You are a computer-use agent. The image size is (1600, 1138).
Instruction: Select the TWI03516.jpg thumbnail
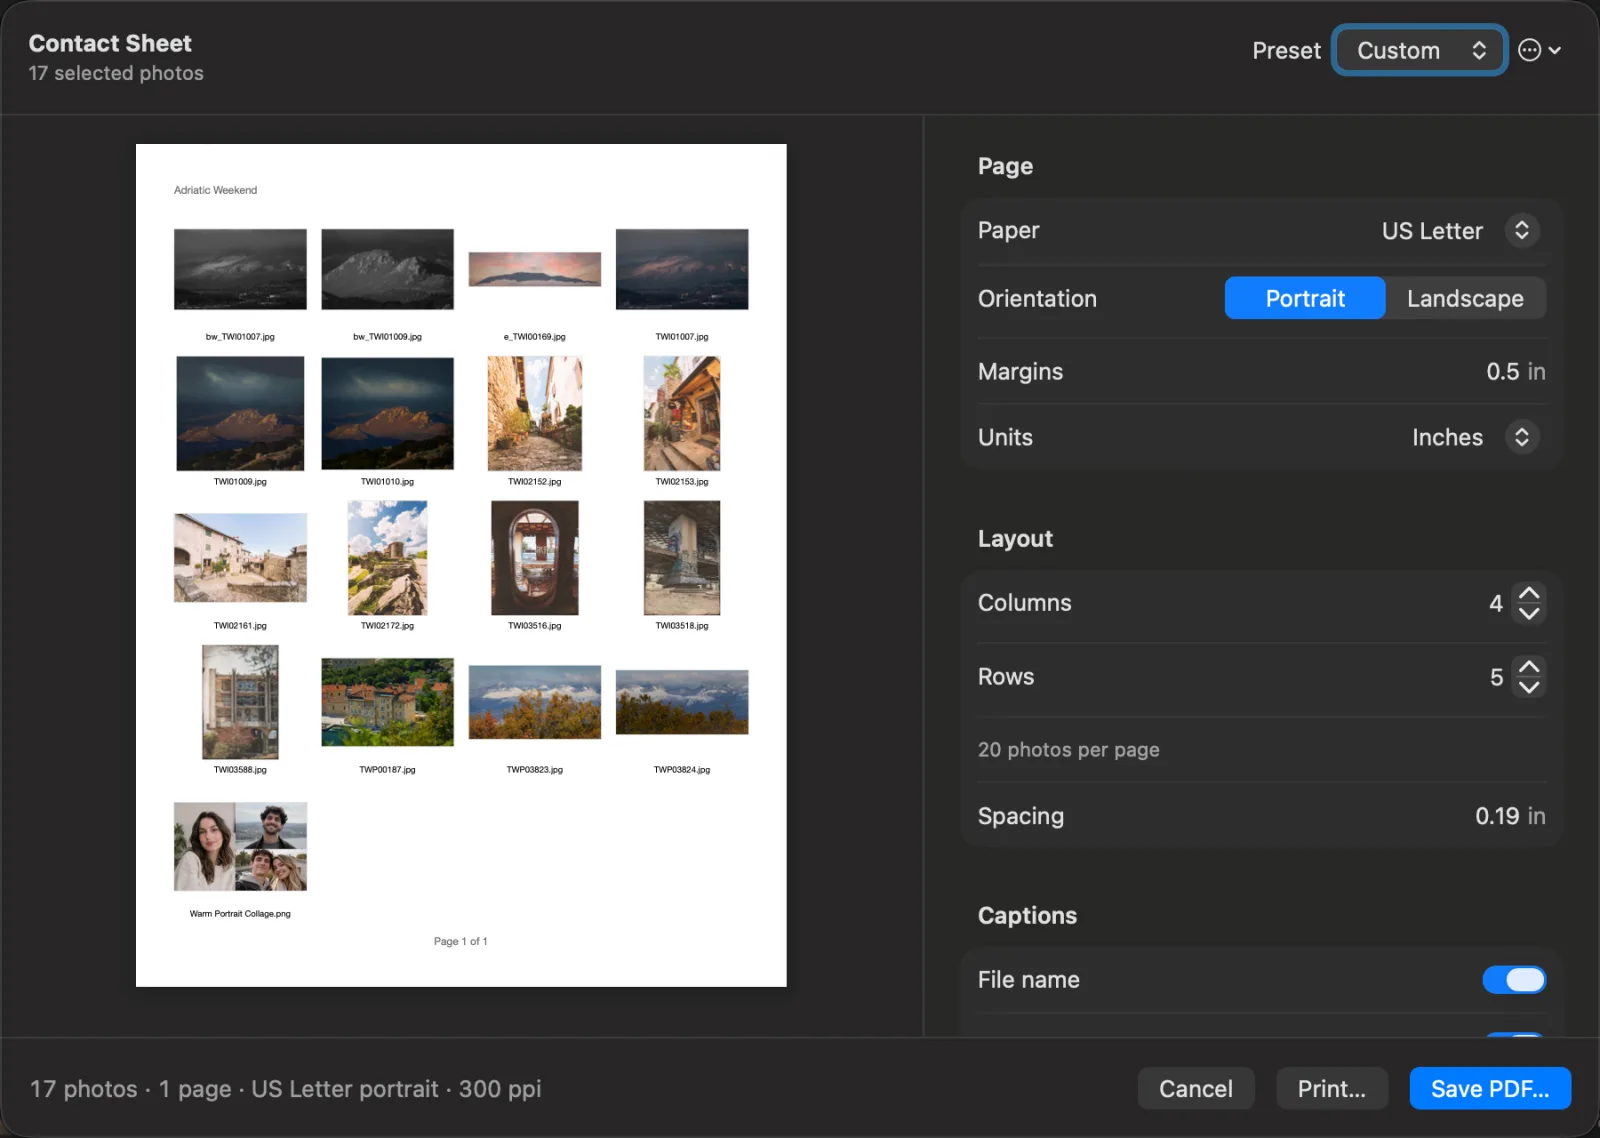tap(535, 558)
